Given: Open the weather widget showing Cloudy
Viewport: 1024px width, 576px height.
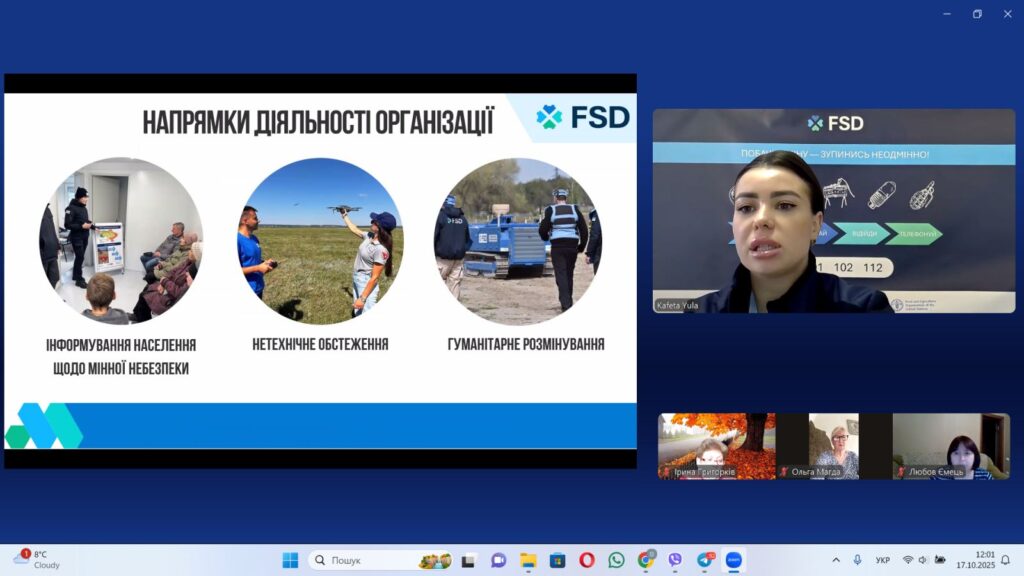Looking at the screenshot, I should click(38, 560).
